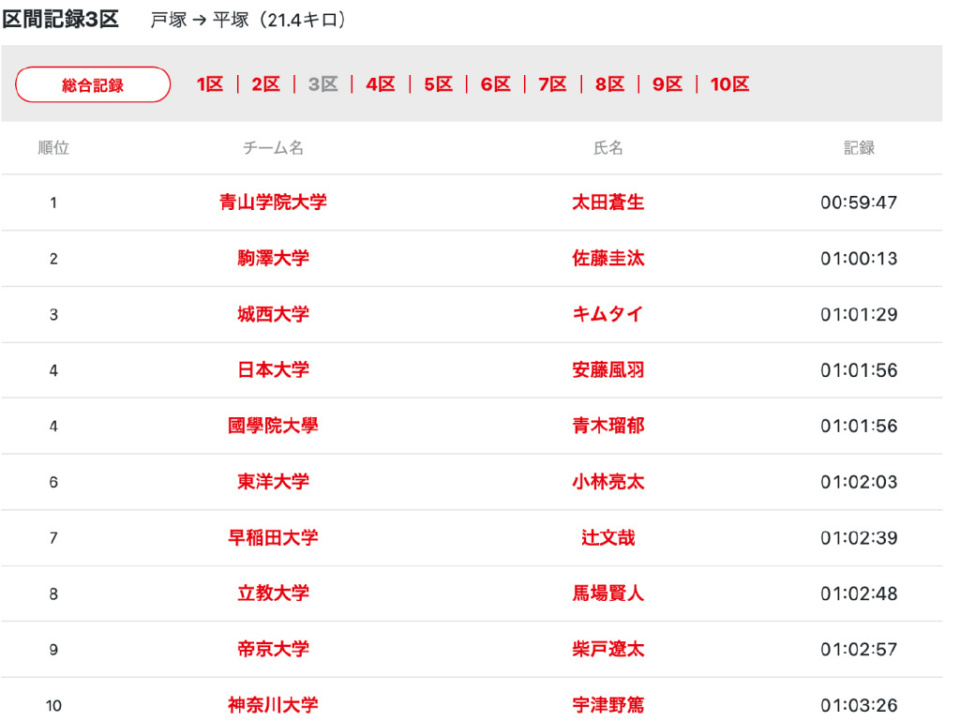Open runner link 馬場賢人
Image resolution: width=960 pixels, height=721 pixels.
(608, 594)
